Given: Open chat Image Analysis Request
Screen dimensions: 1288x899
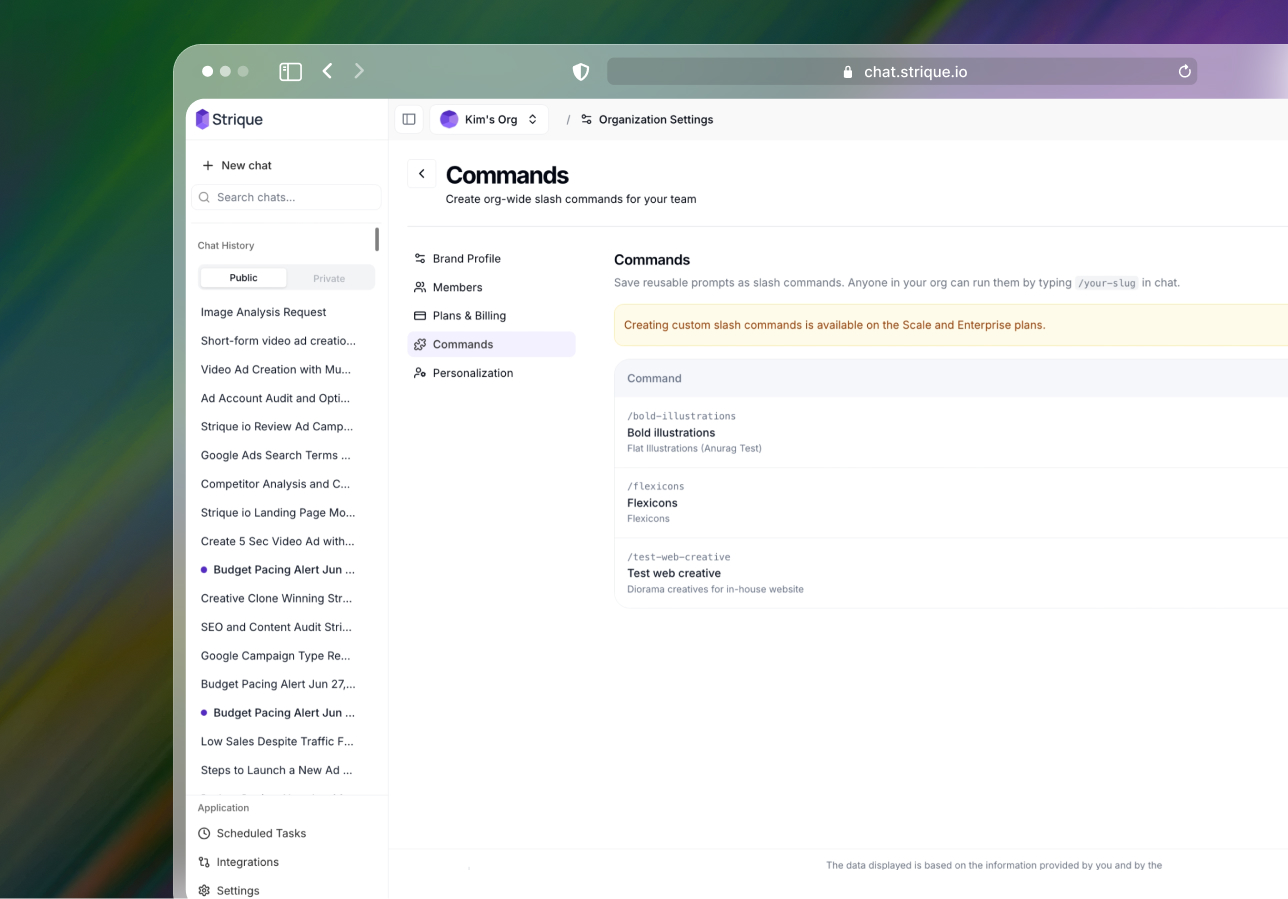Looking at the screenshot, I should pos(264,312).
